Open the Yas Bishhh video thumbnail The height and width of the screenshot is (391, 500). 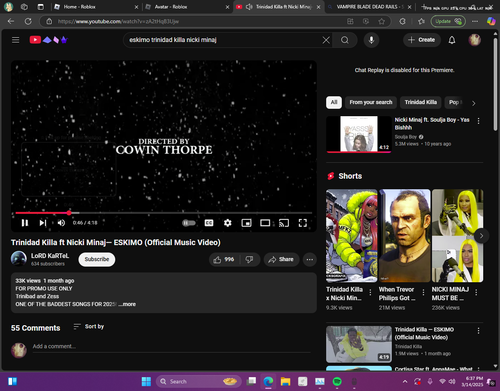click(x=359, y=134)
